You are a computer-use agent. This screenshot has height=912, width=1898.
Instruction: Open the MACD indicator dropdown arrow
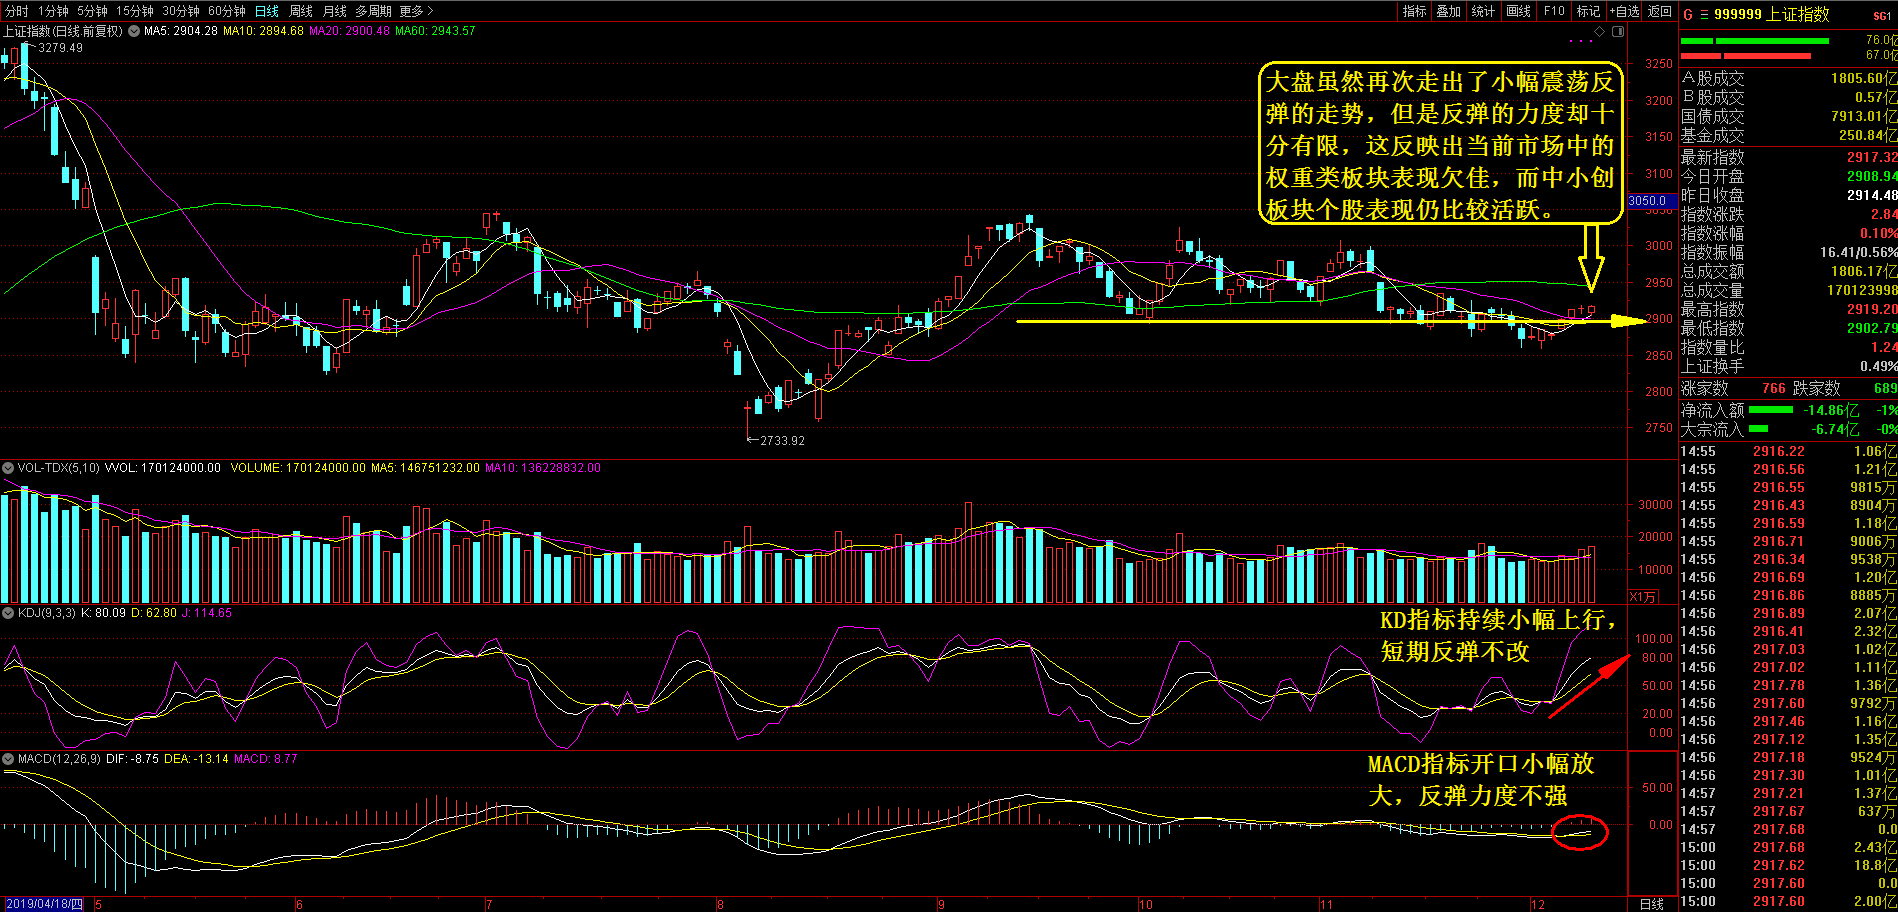tap(8, 759)
